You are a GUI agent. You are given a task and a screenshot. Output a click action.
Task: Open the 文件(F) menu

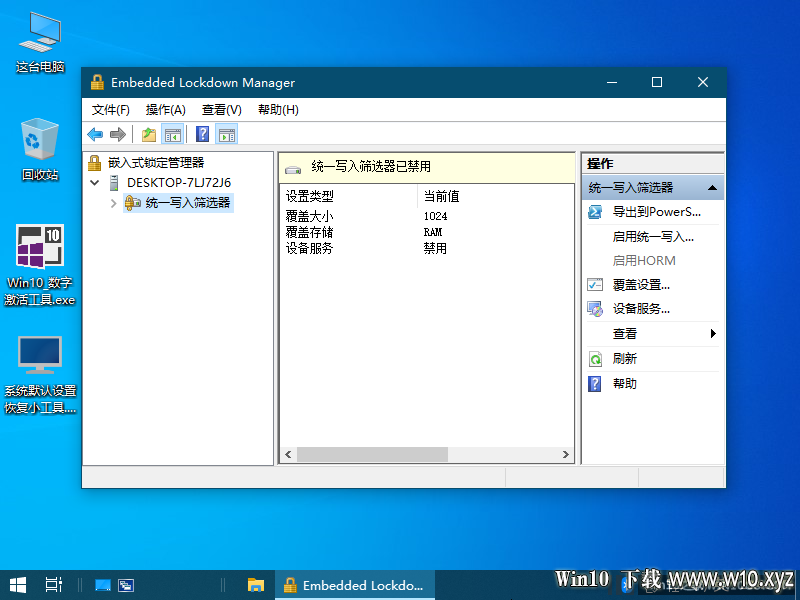click(110, 110)
